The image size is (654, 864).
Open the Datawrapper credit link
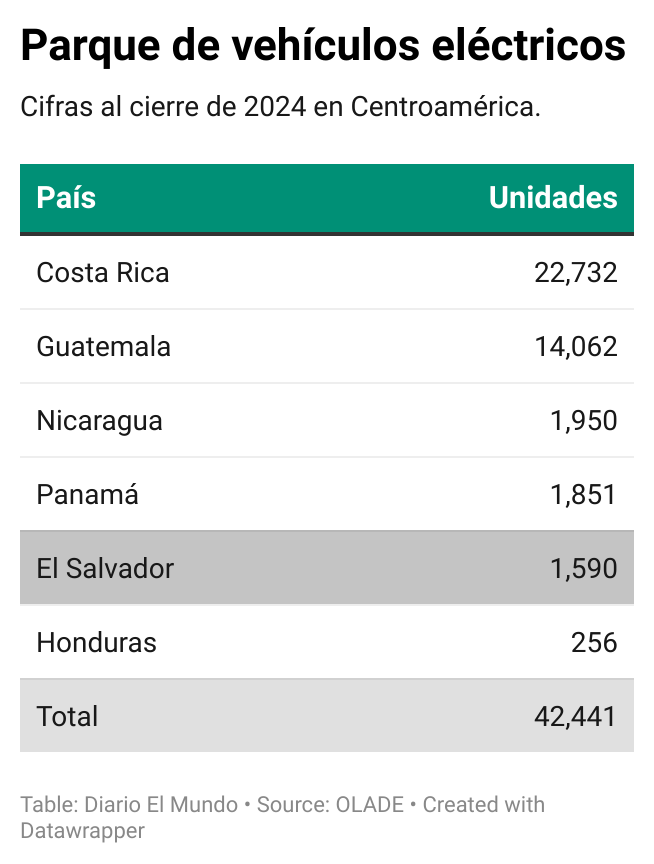point(83,830)
